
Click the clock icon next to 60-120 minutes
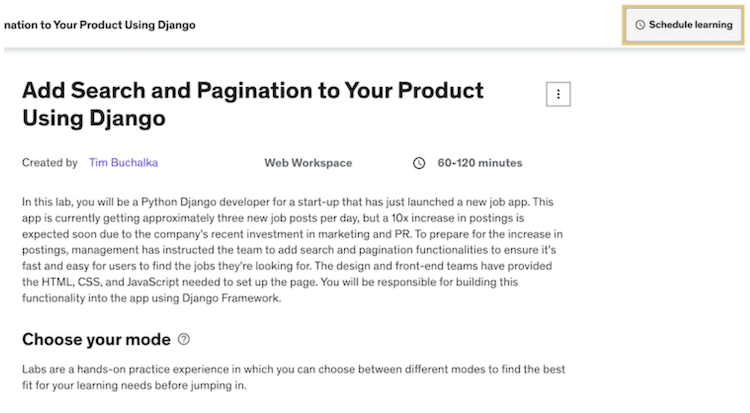419,163
